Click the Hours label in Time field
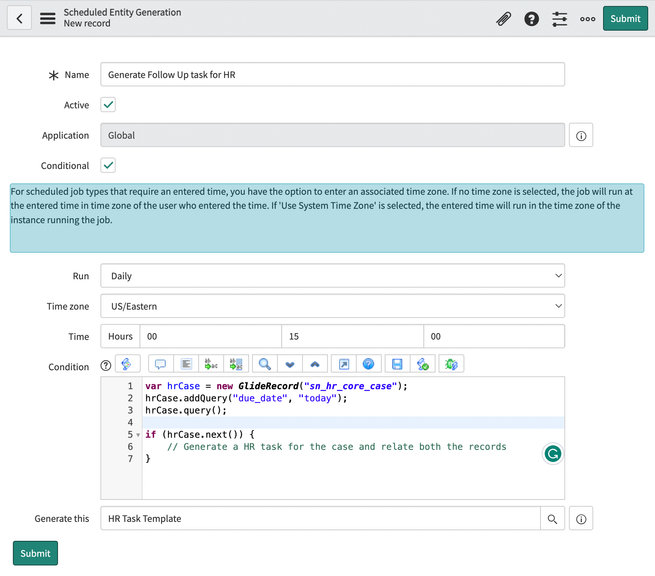 pos(120,336)
